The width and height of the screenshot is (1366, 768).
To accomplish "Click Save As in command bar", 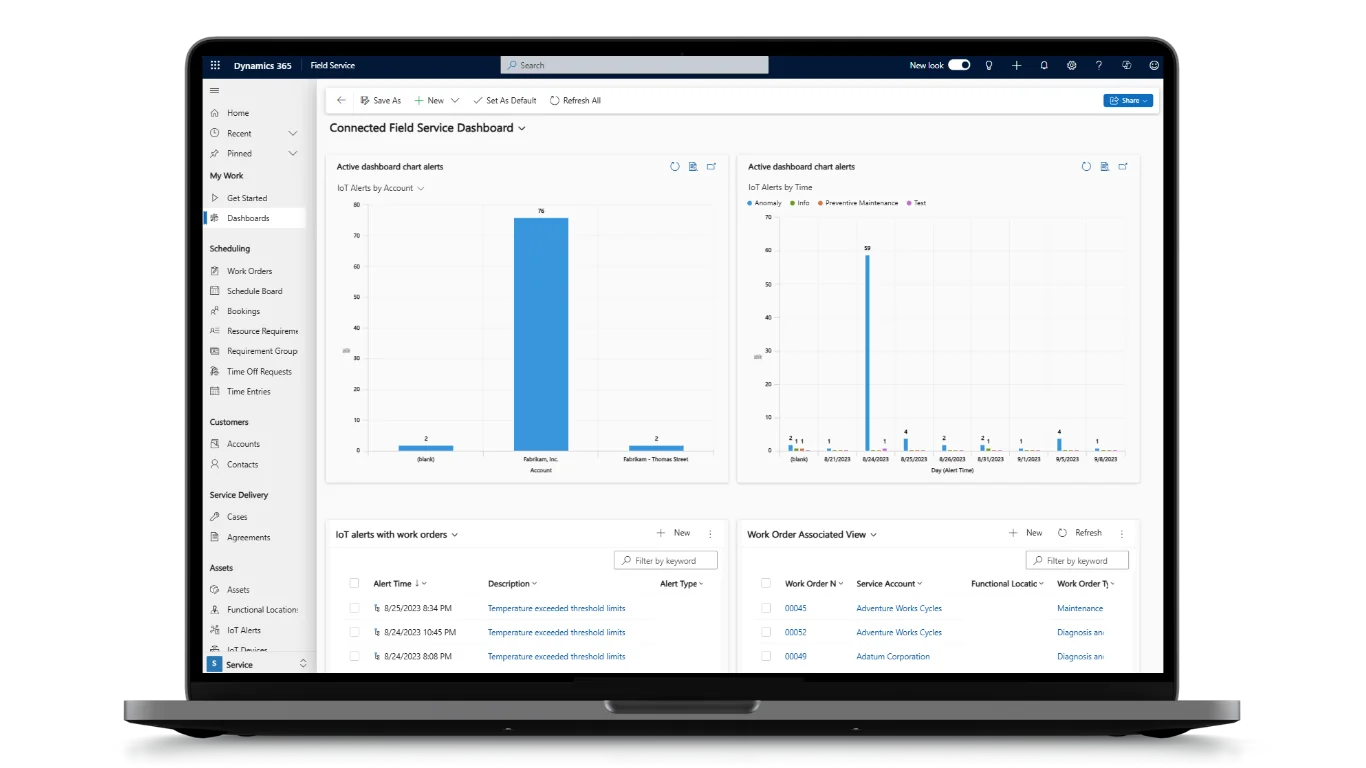I will pos(380,100).
